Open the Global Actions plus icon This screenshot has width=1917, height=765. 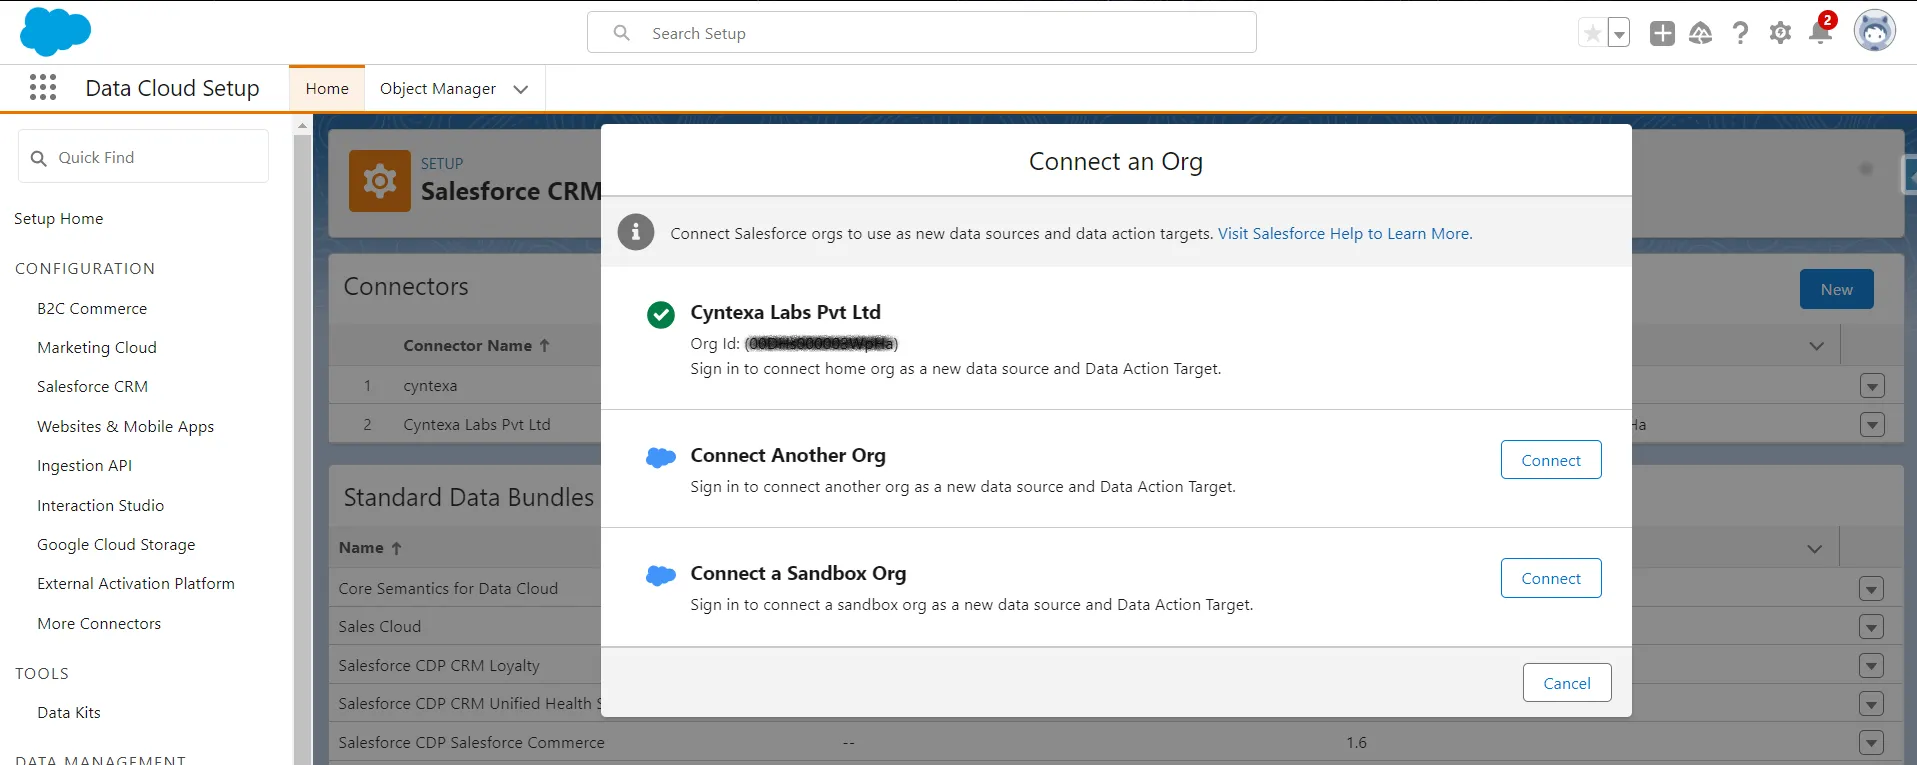[1662, 33]
